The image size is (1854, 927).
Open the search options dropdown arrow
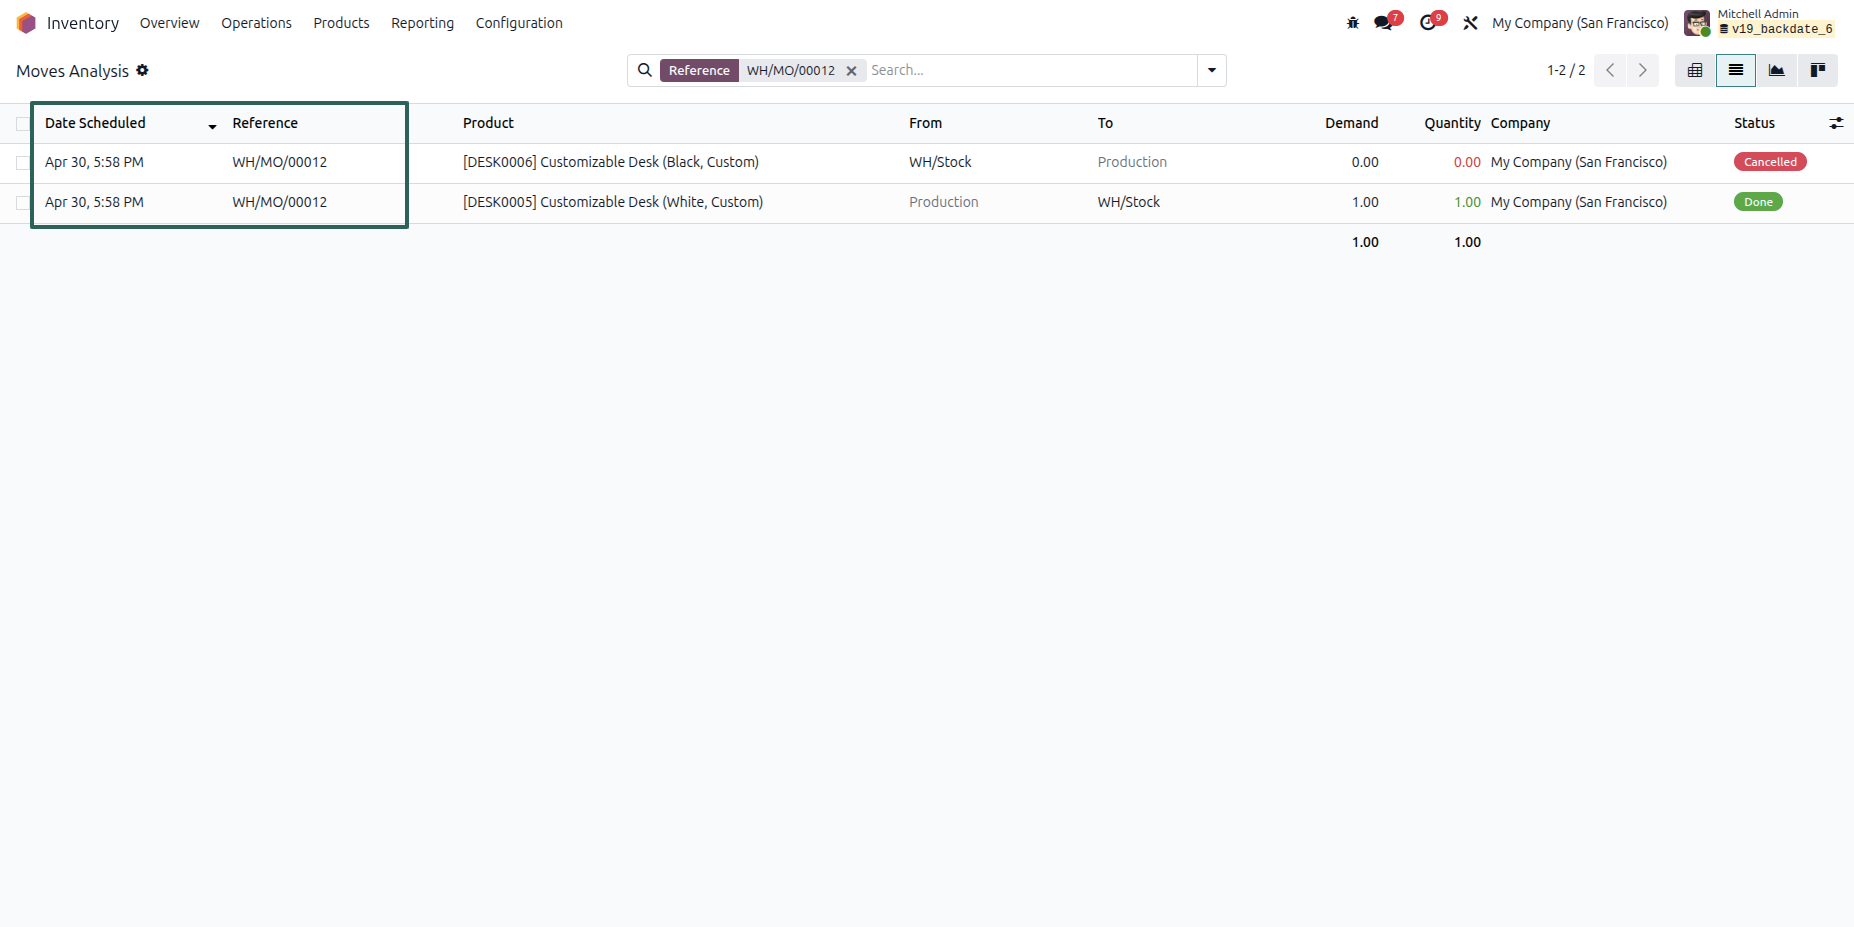click(x=1212, y=70)
